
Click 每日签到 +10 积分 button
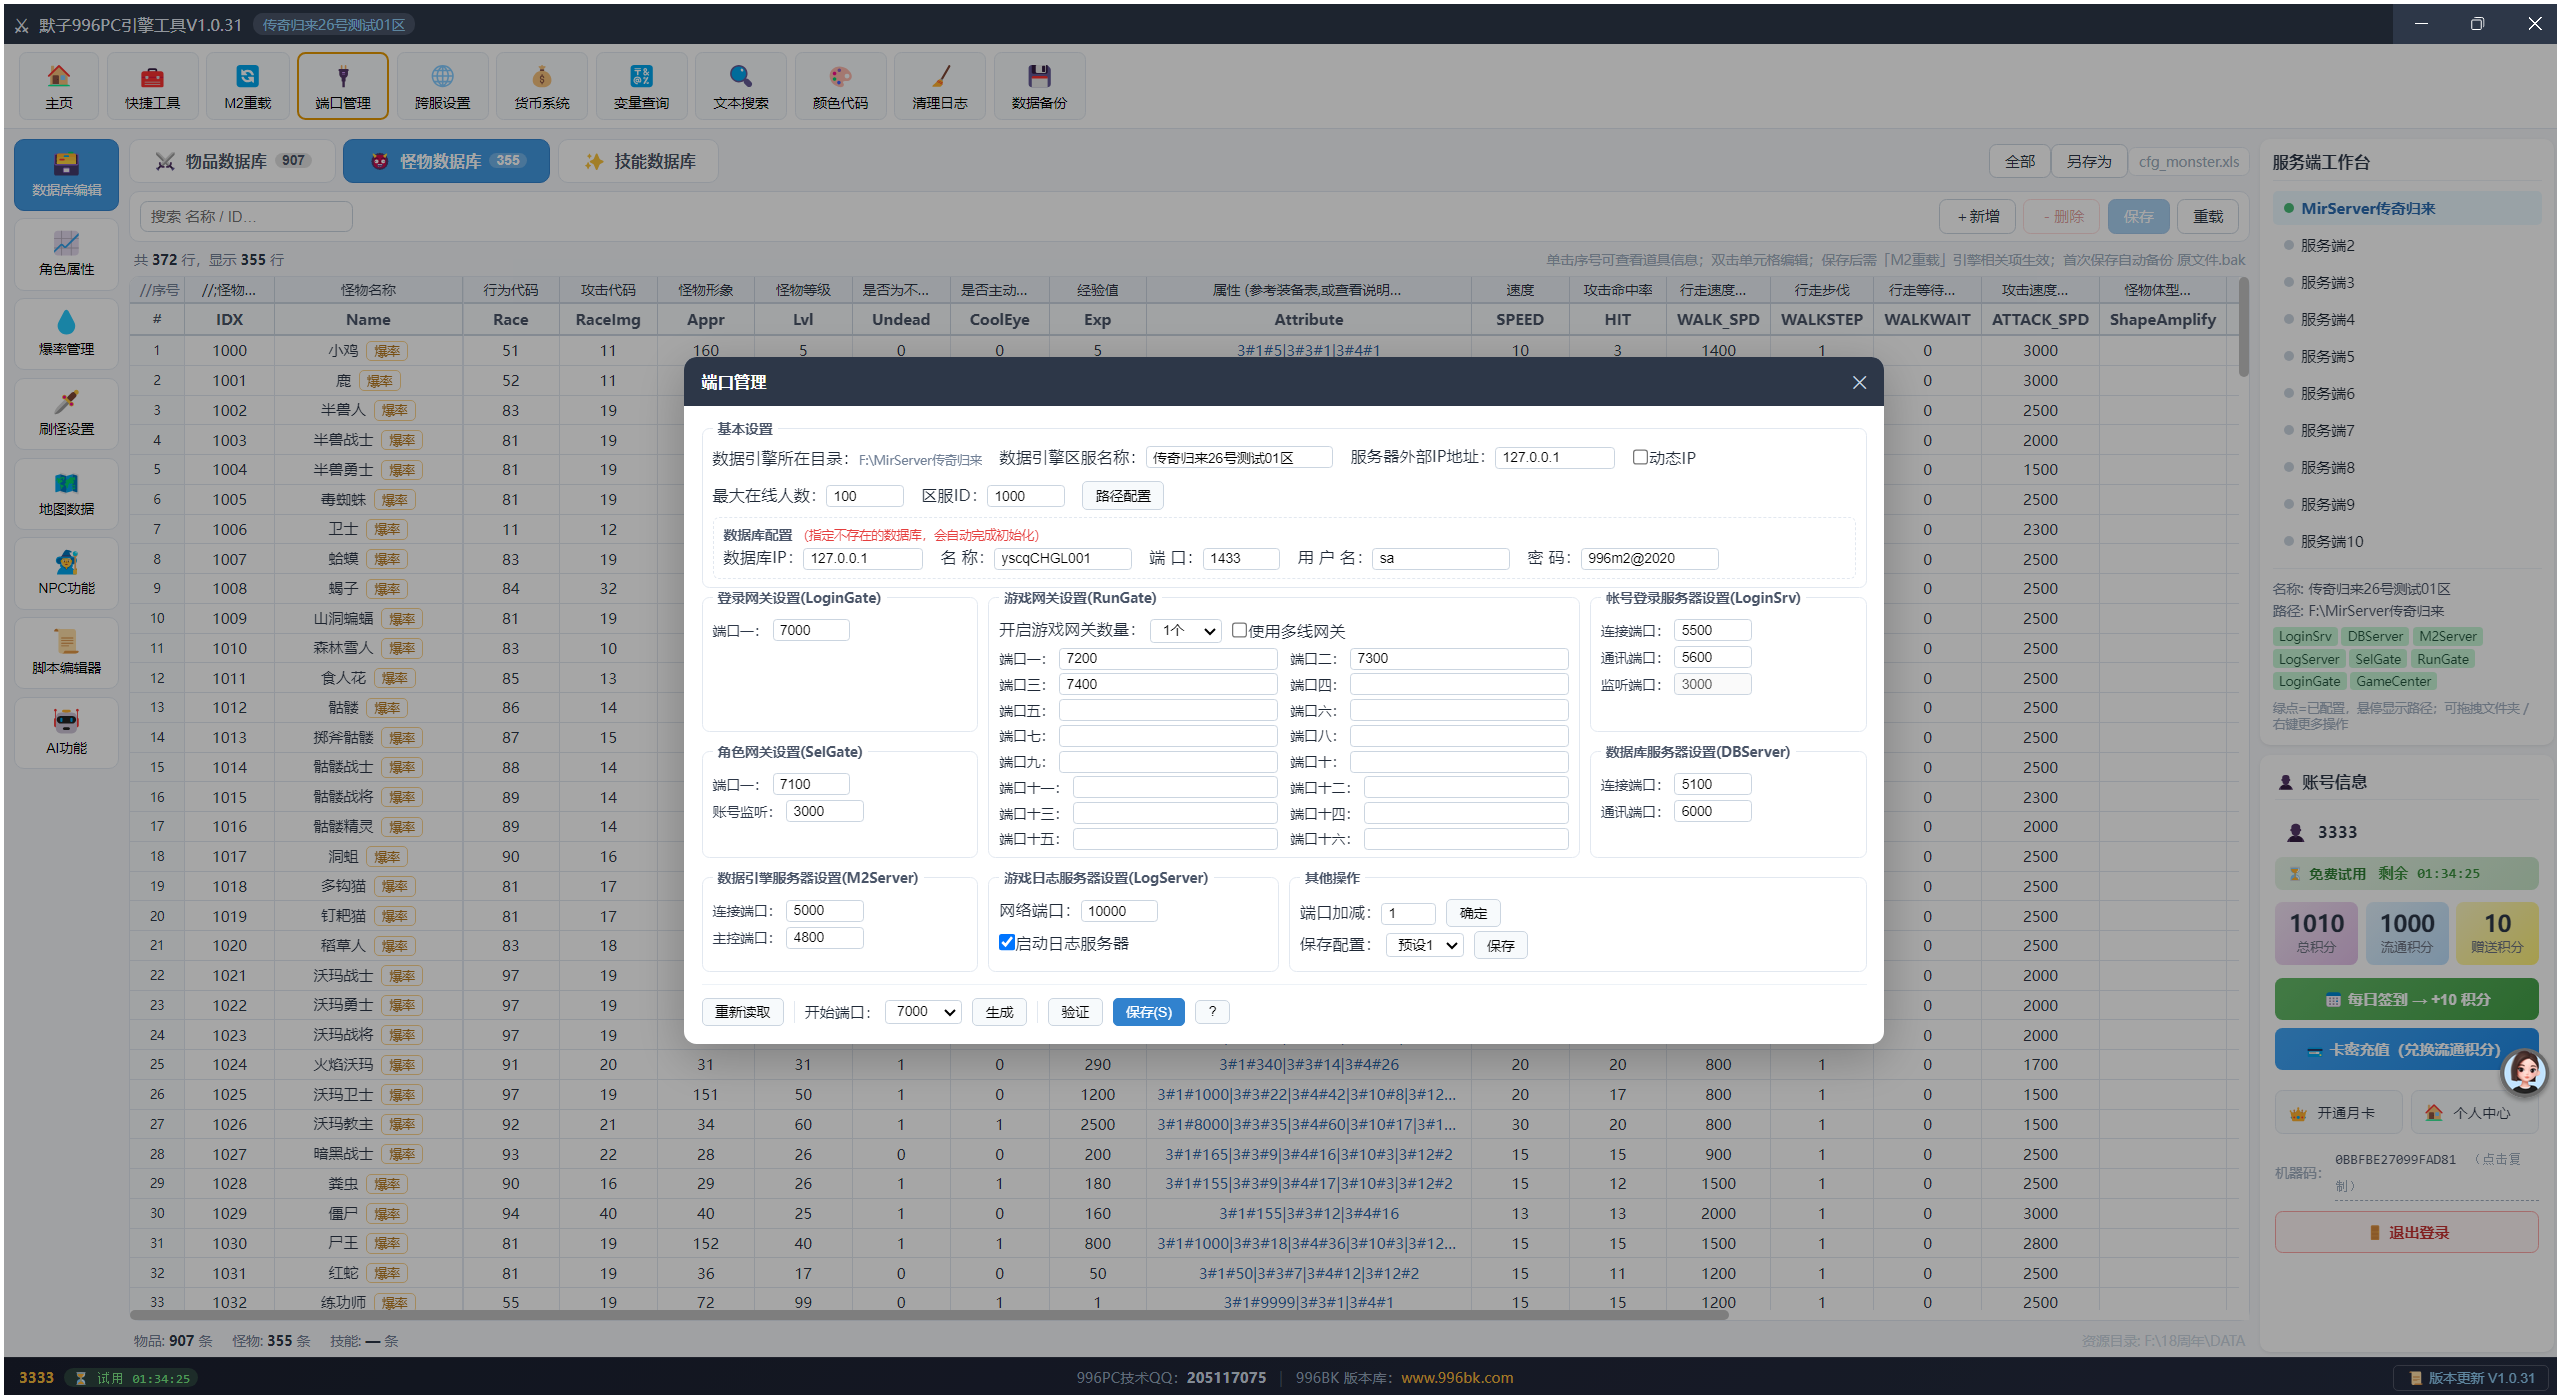click(x=2406, y=999)
